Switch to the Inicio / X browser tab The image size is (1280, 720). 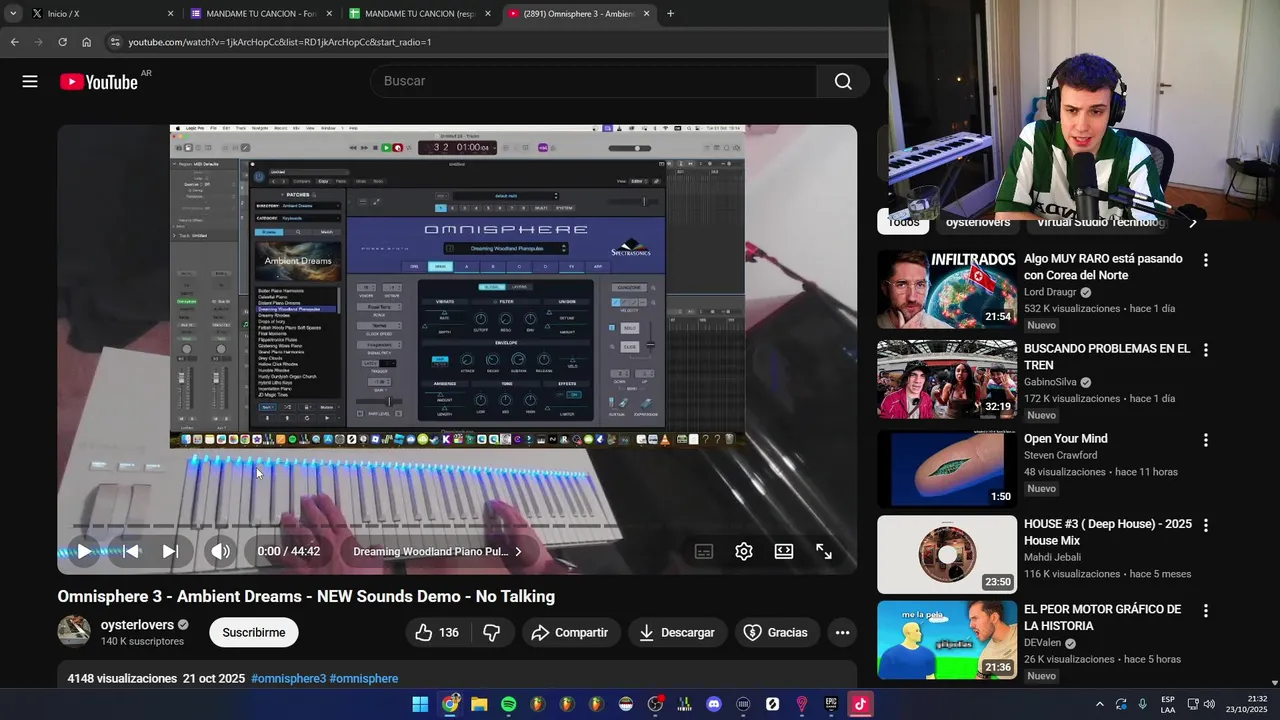click(101, 14)
